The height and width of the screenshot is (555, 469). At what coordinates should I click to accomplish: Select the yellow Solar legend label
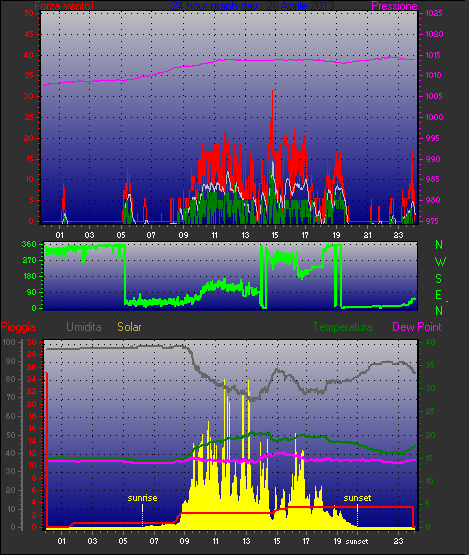pyautogui.click(x=129, y=327)
